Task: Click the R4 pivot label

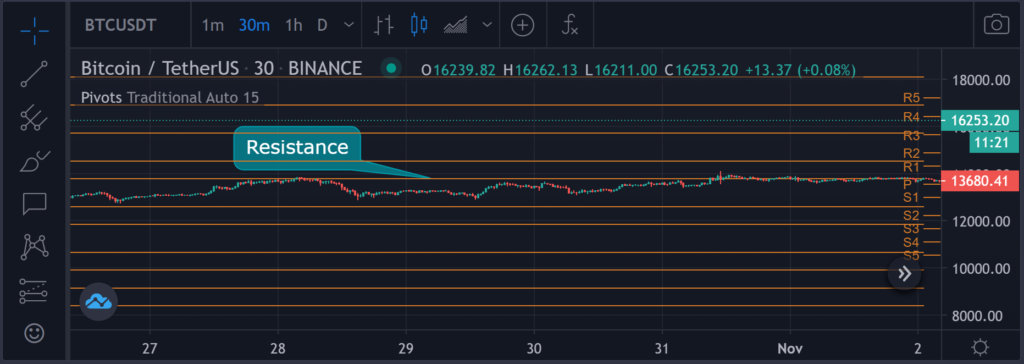Action: (x=912, y=117)
